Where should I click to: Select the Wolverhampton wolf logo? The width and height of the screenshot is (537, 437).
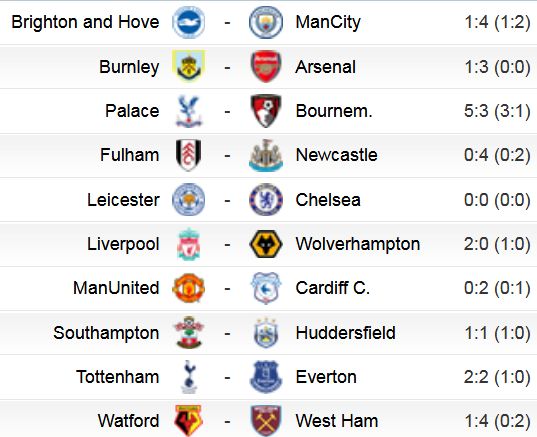266,244
